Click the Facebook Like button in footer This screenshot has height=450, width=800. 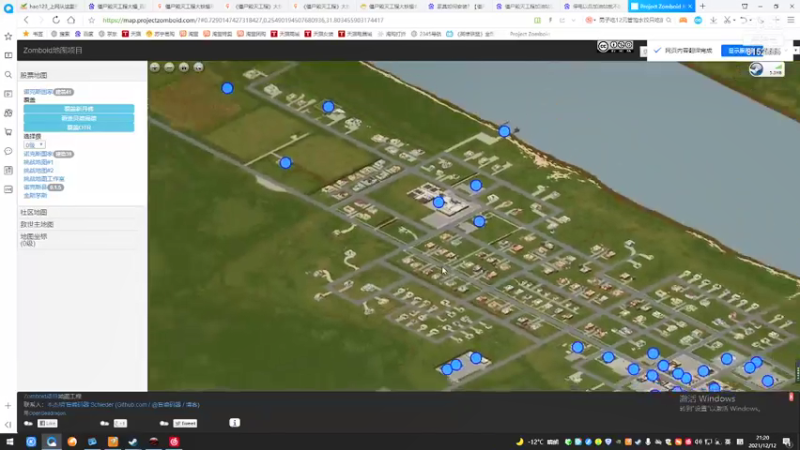tap(47, 423)
